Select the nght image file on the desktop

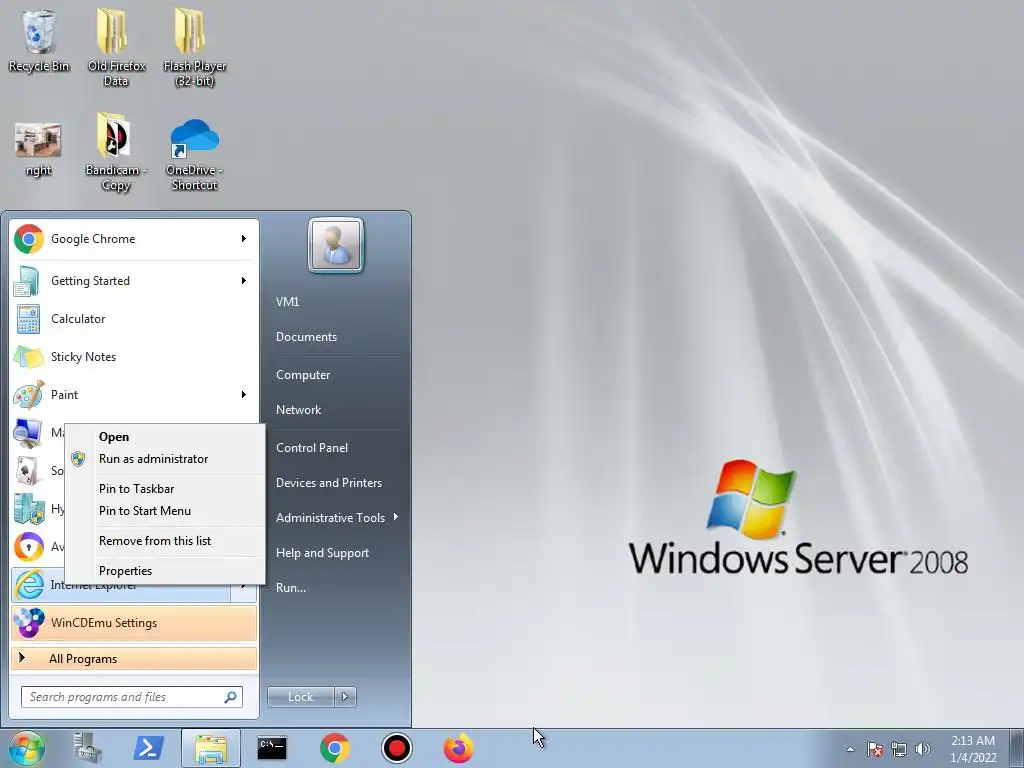pos(38,150)
